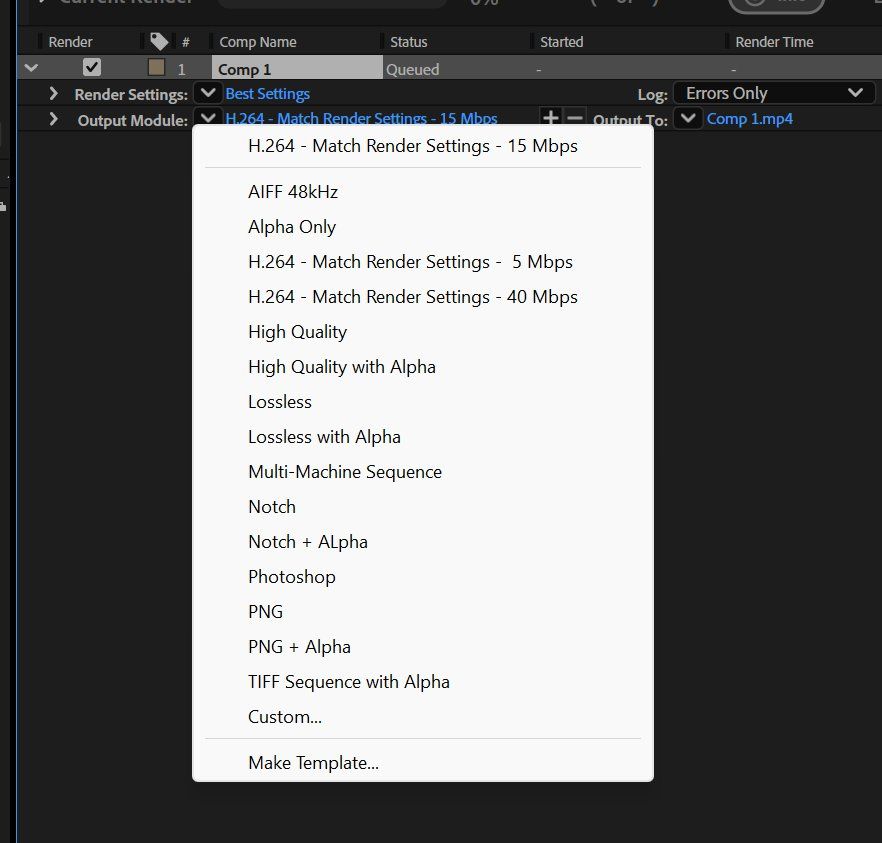
Task: Click the Comp 1.mp4 output file link
Action: [x=750, y=119]
